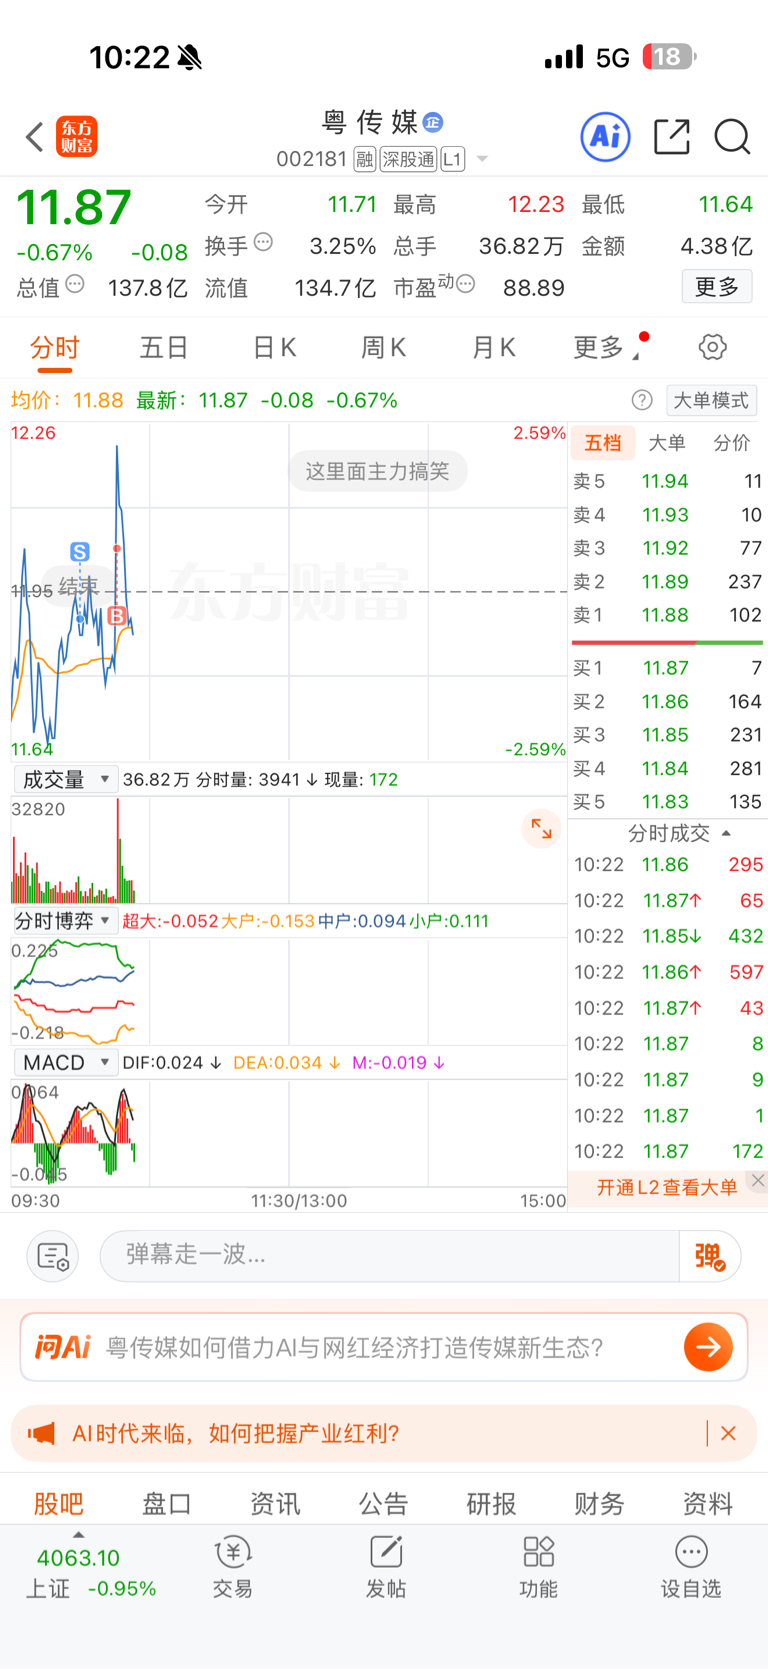Tap the enterprise badge next to 粤传媒
768x1669 pixels.
[433, 122]
